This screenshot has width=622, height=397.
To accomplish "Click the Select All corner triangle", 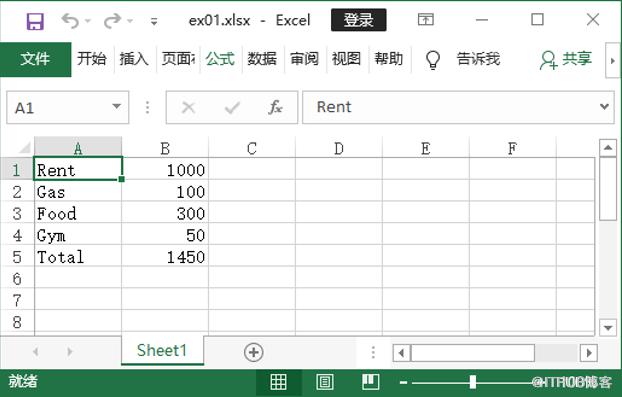I will click(25, 148).
